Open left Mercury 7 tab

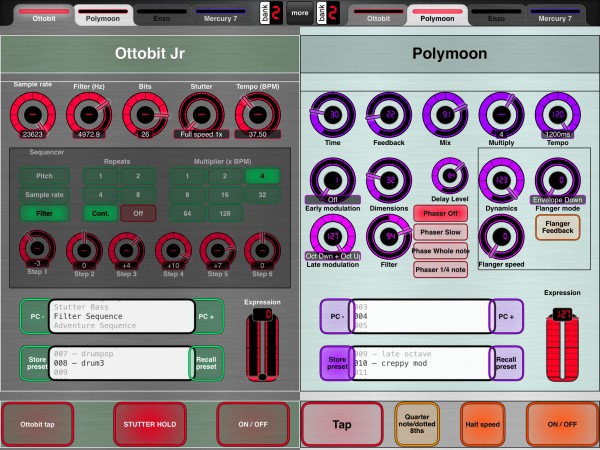tap(220, 16)
